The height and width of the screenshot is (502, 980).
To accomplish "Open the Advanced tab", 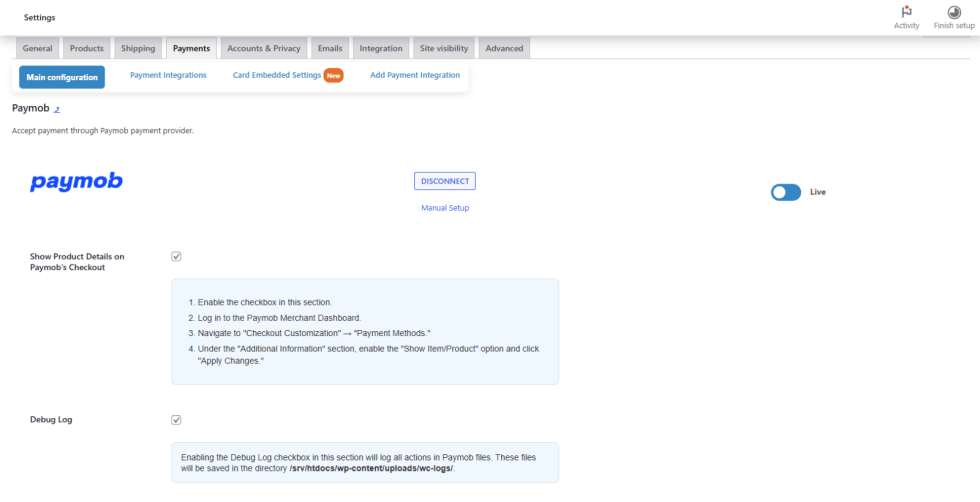I will tap(504, 48).
